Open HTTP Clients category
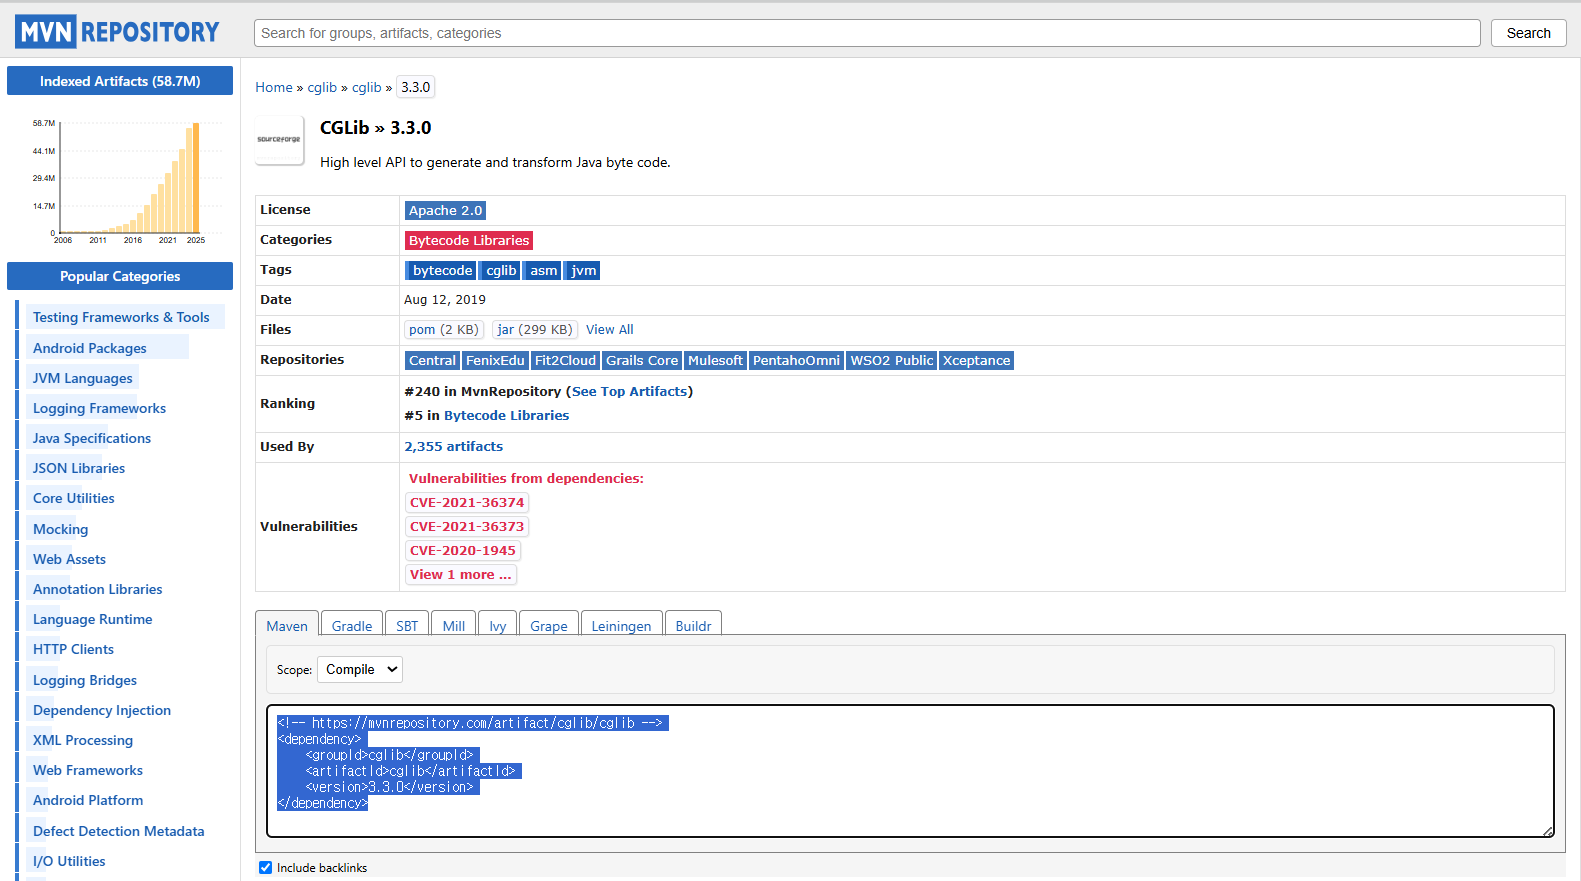The width and height of the screenshot is (1581, 881). 74,650
